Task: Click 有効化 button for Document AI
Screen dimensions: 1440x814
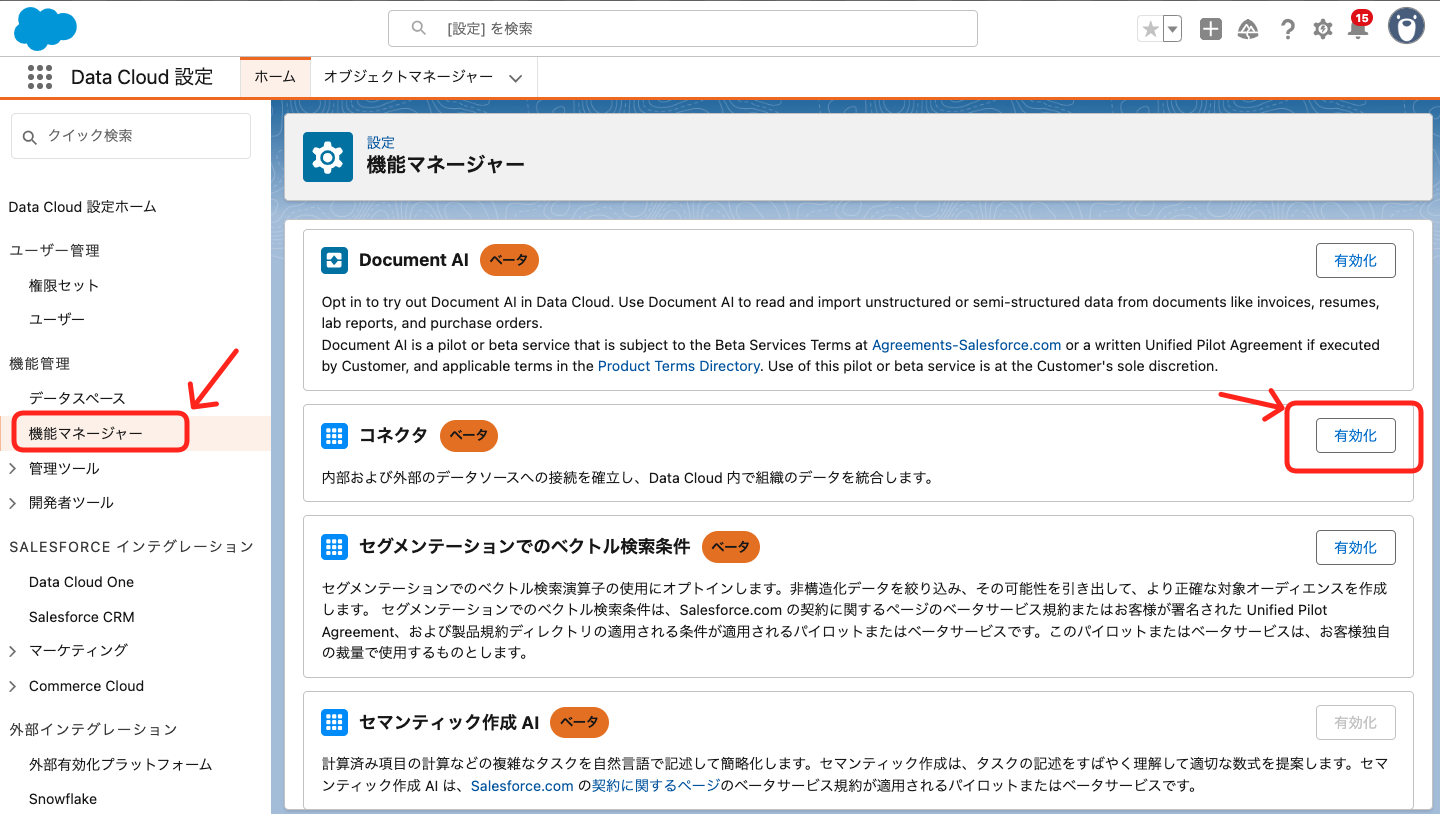Action: pyautogui.click(x=1355, y=260)
